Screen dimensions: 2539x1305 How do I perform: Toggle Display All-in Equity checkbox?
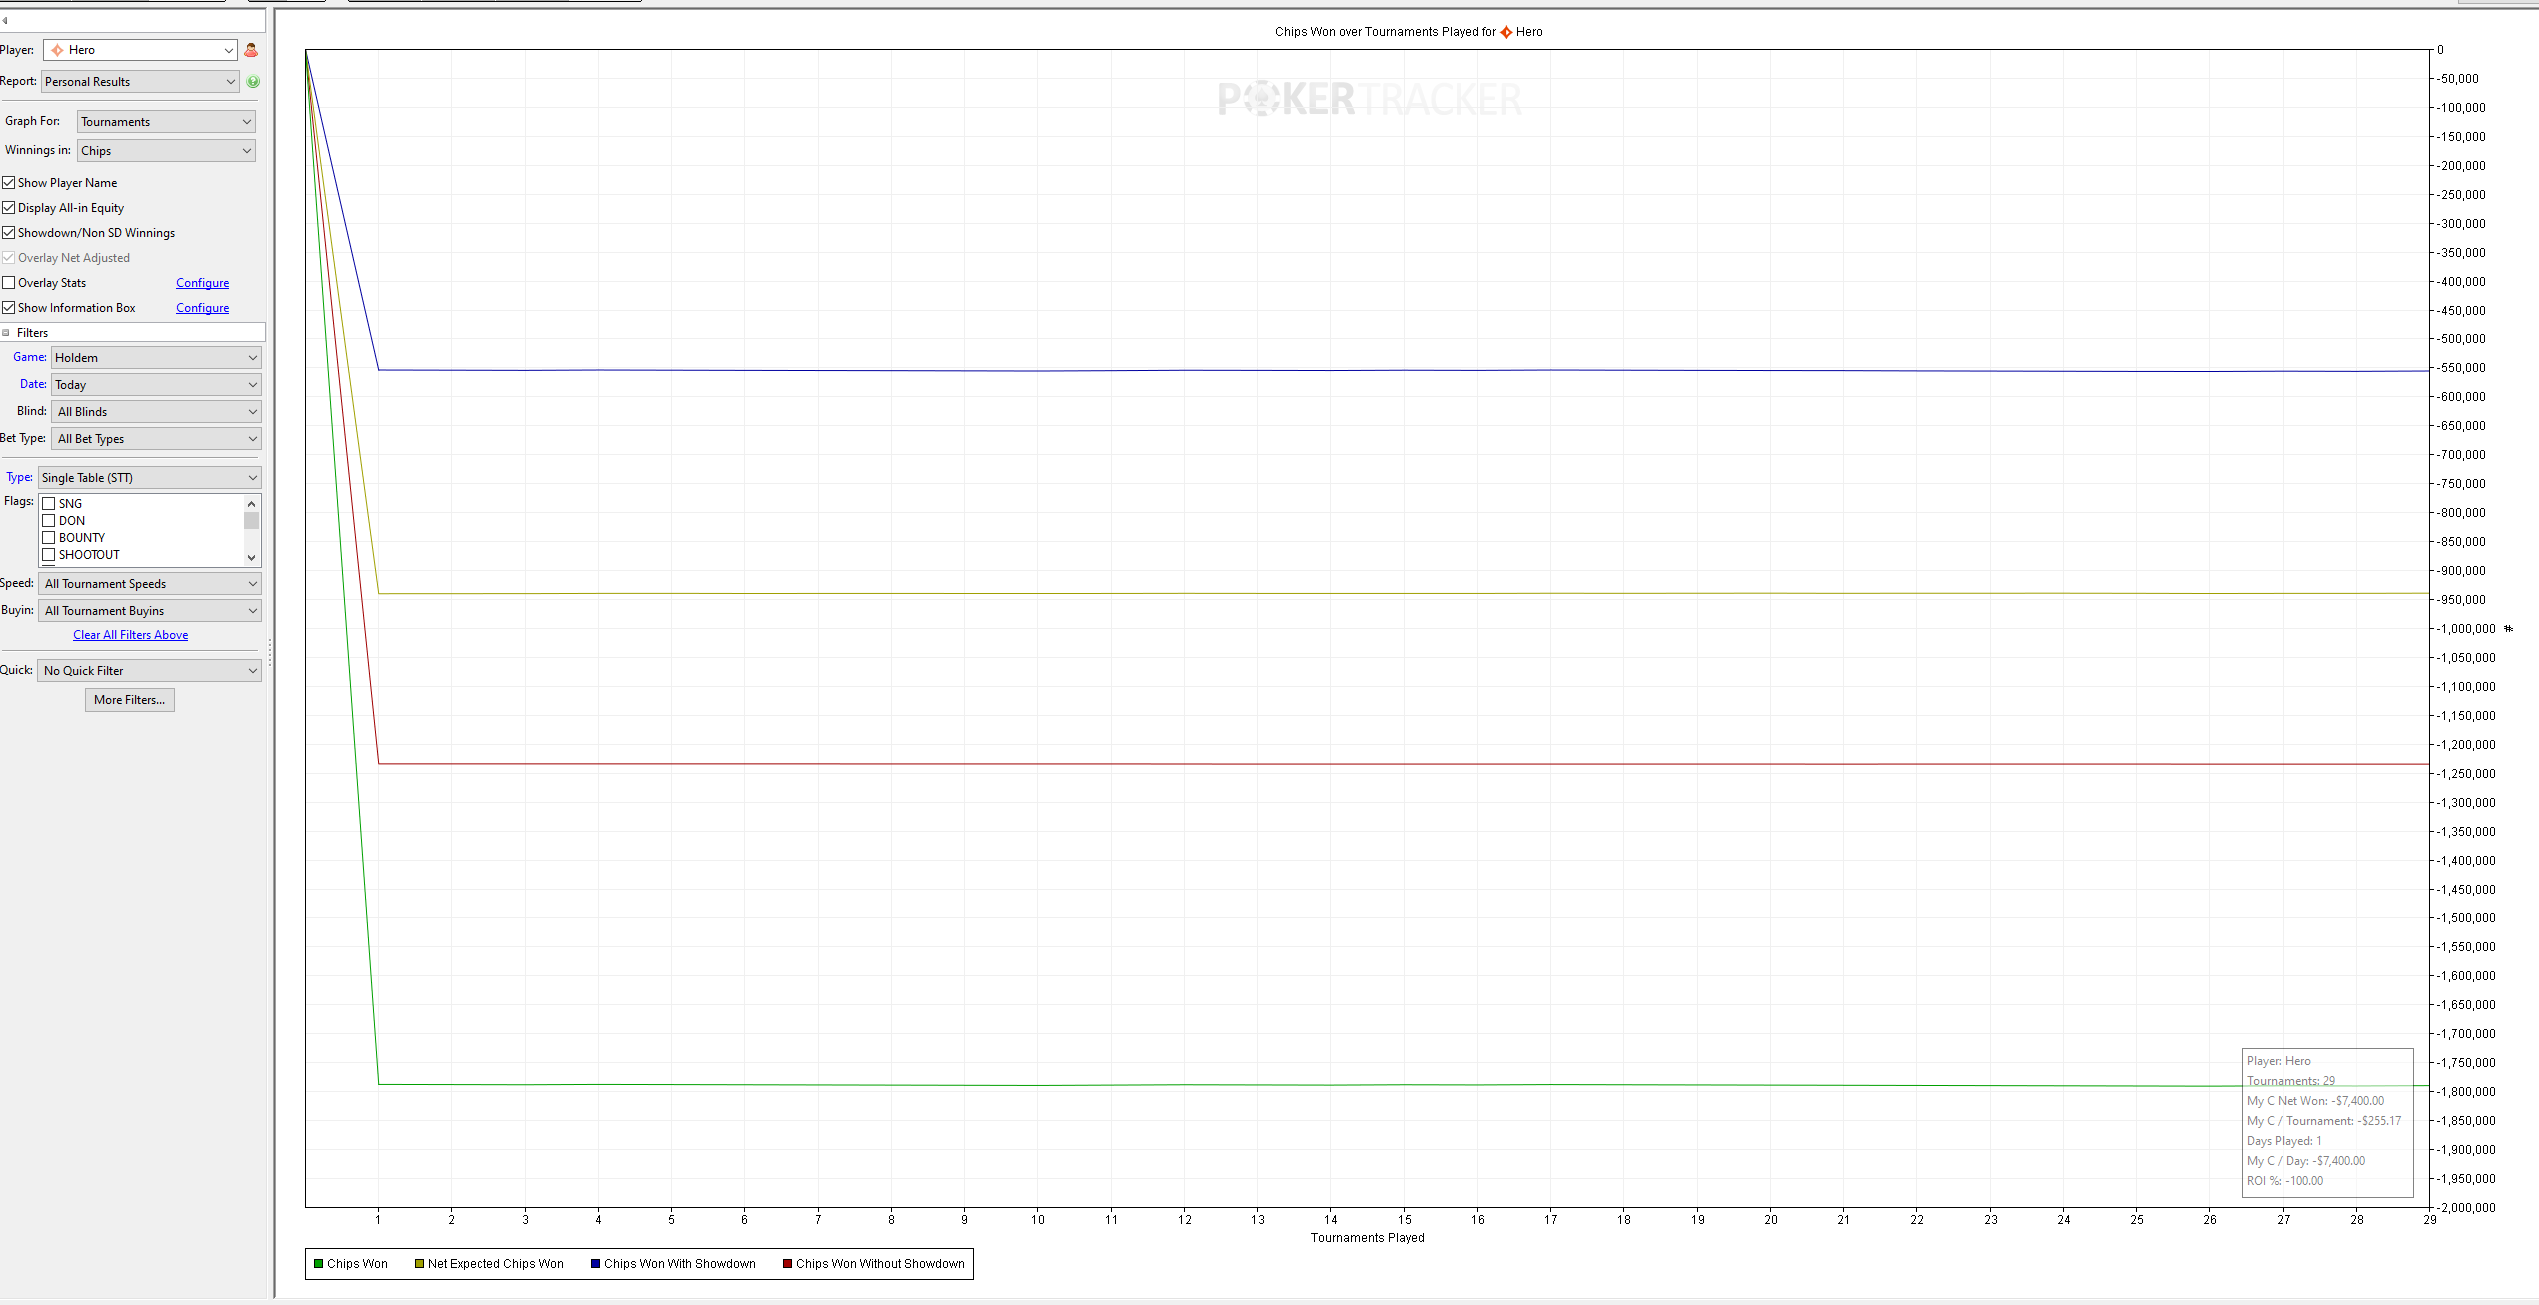[9, 208]
